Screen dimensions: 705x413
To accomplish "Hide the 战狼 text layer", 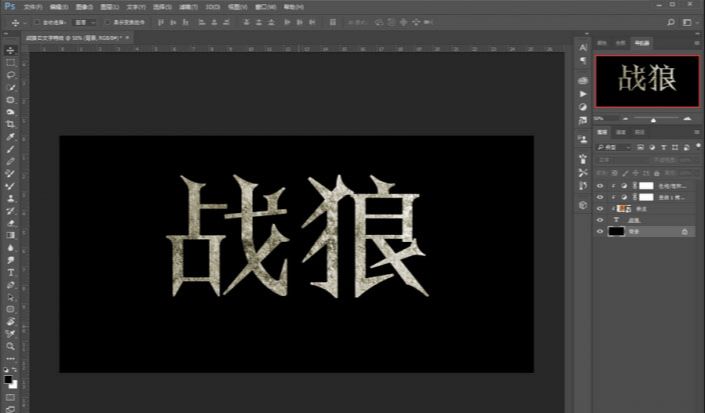I will (600, 220).
